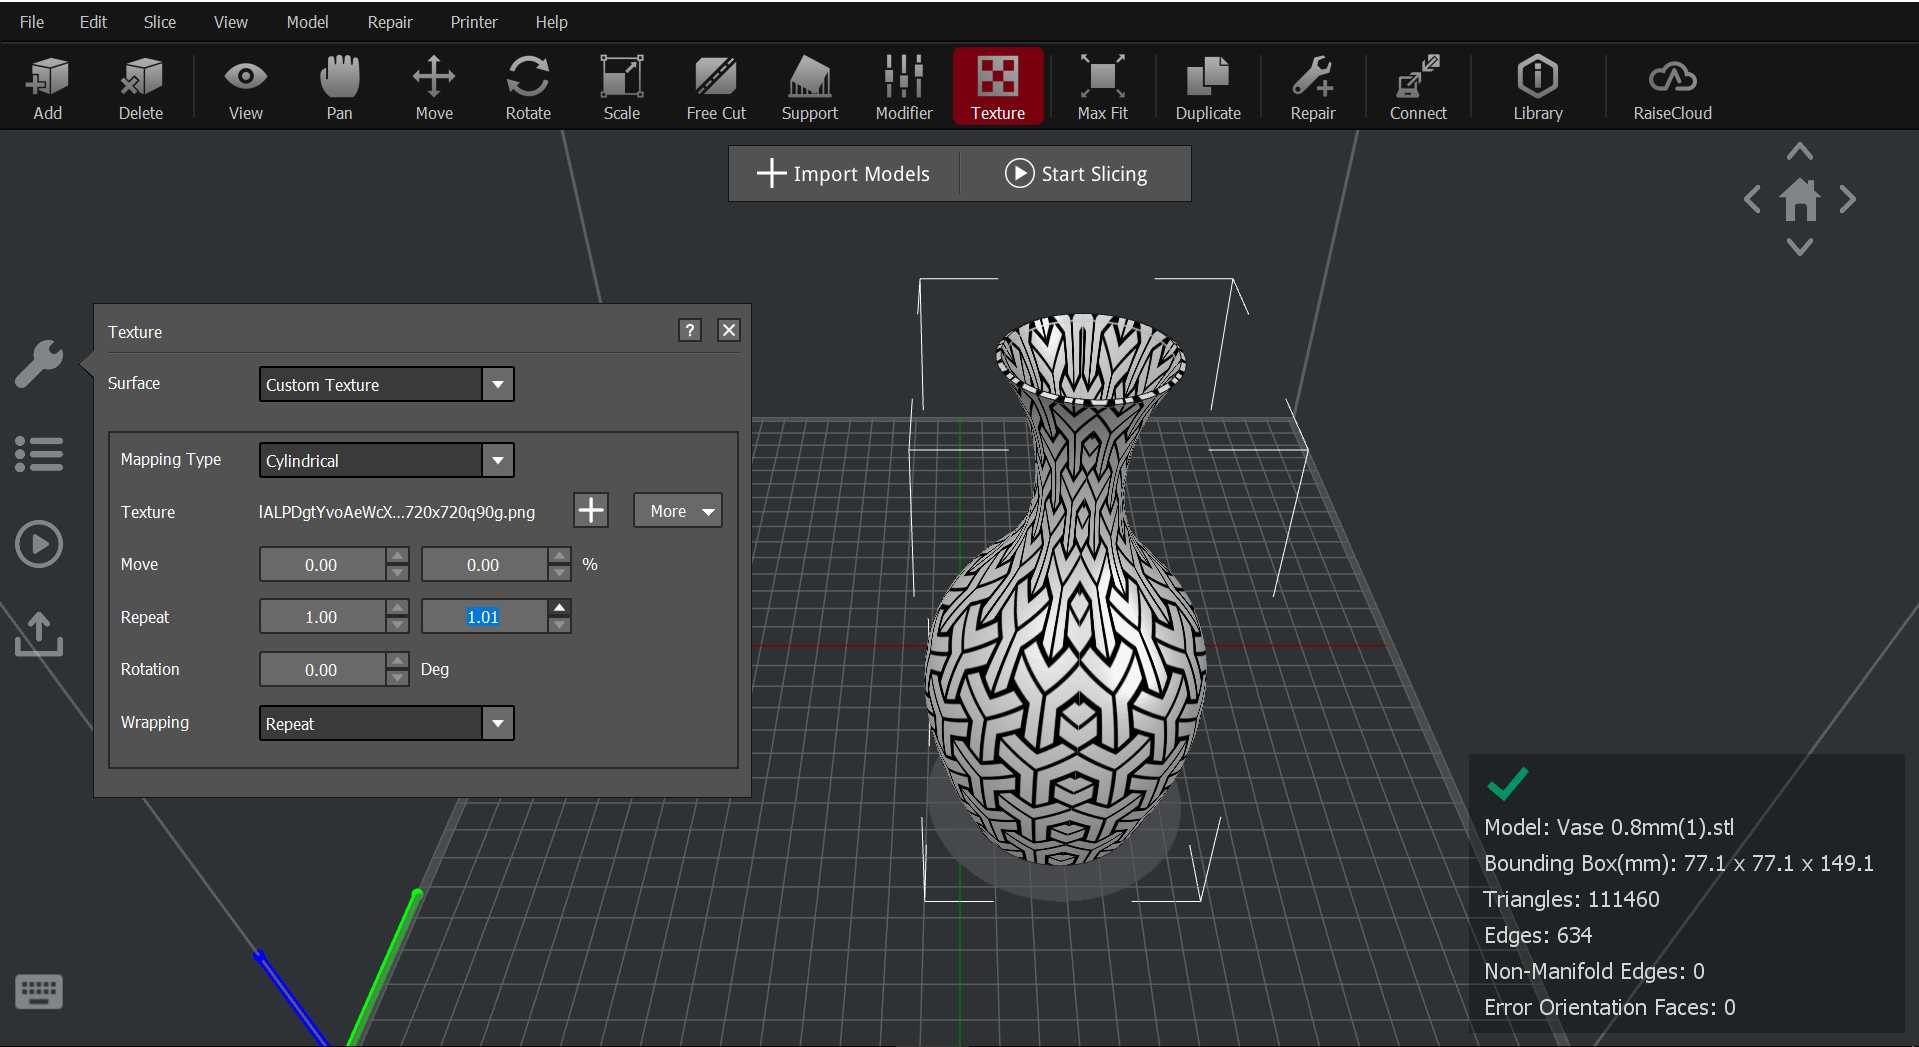Activate the Modifier tool
Image resolution: width=1919 pixels, height=1047 pixels.
(x=902, y=86)
